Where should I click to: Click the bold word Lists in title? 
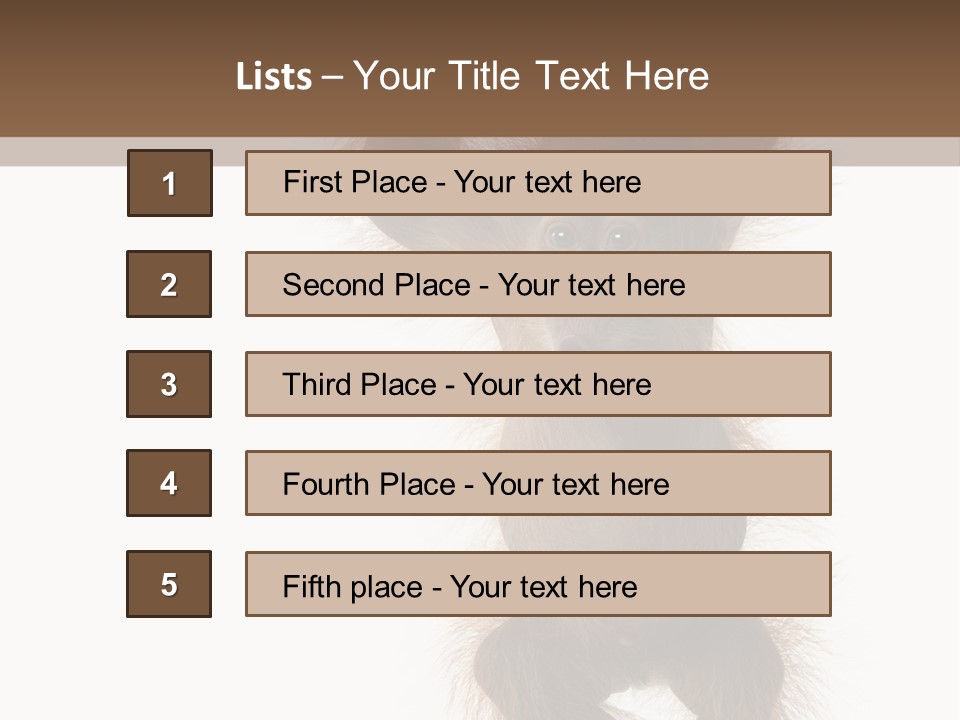(x=273, y=77)
